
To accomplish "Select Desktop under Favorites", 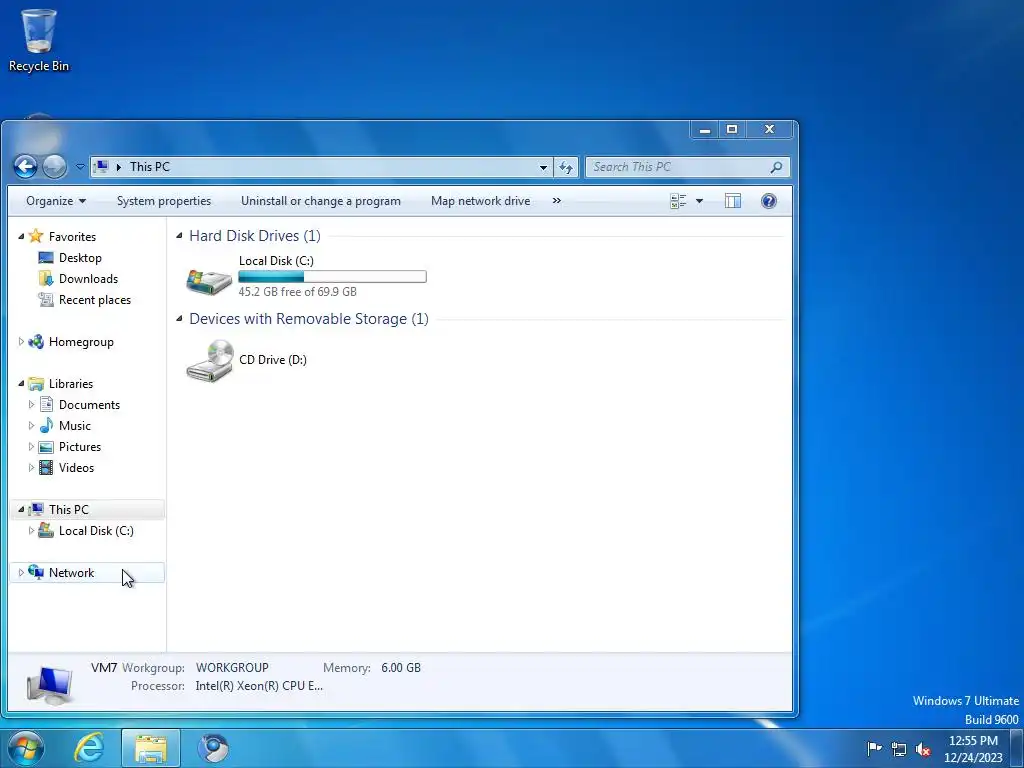I will (x=80, y=258).
